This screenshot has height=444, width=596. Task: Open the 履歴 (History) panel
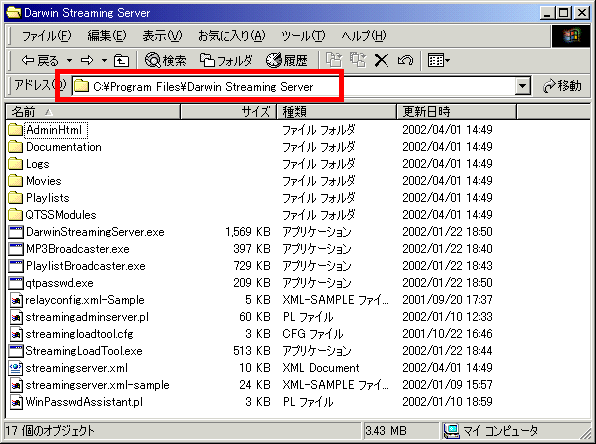click(x=287, y=60)
